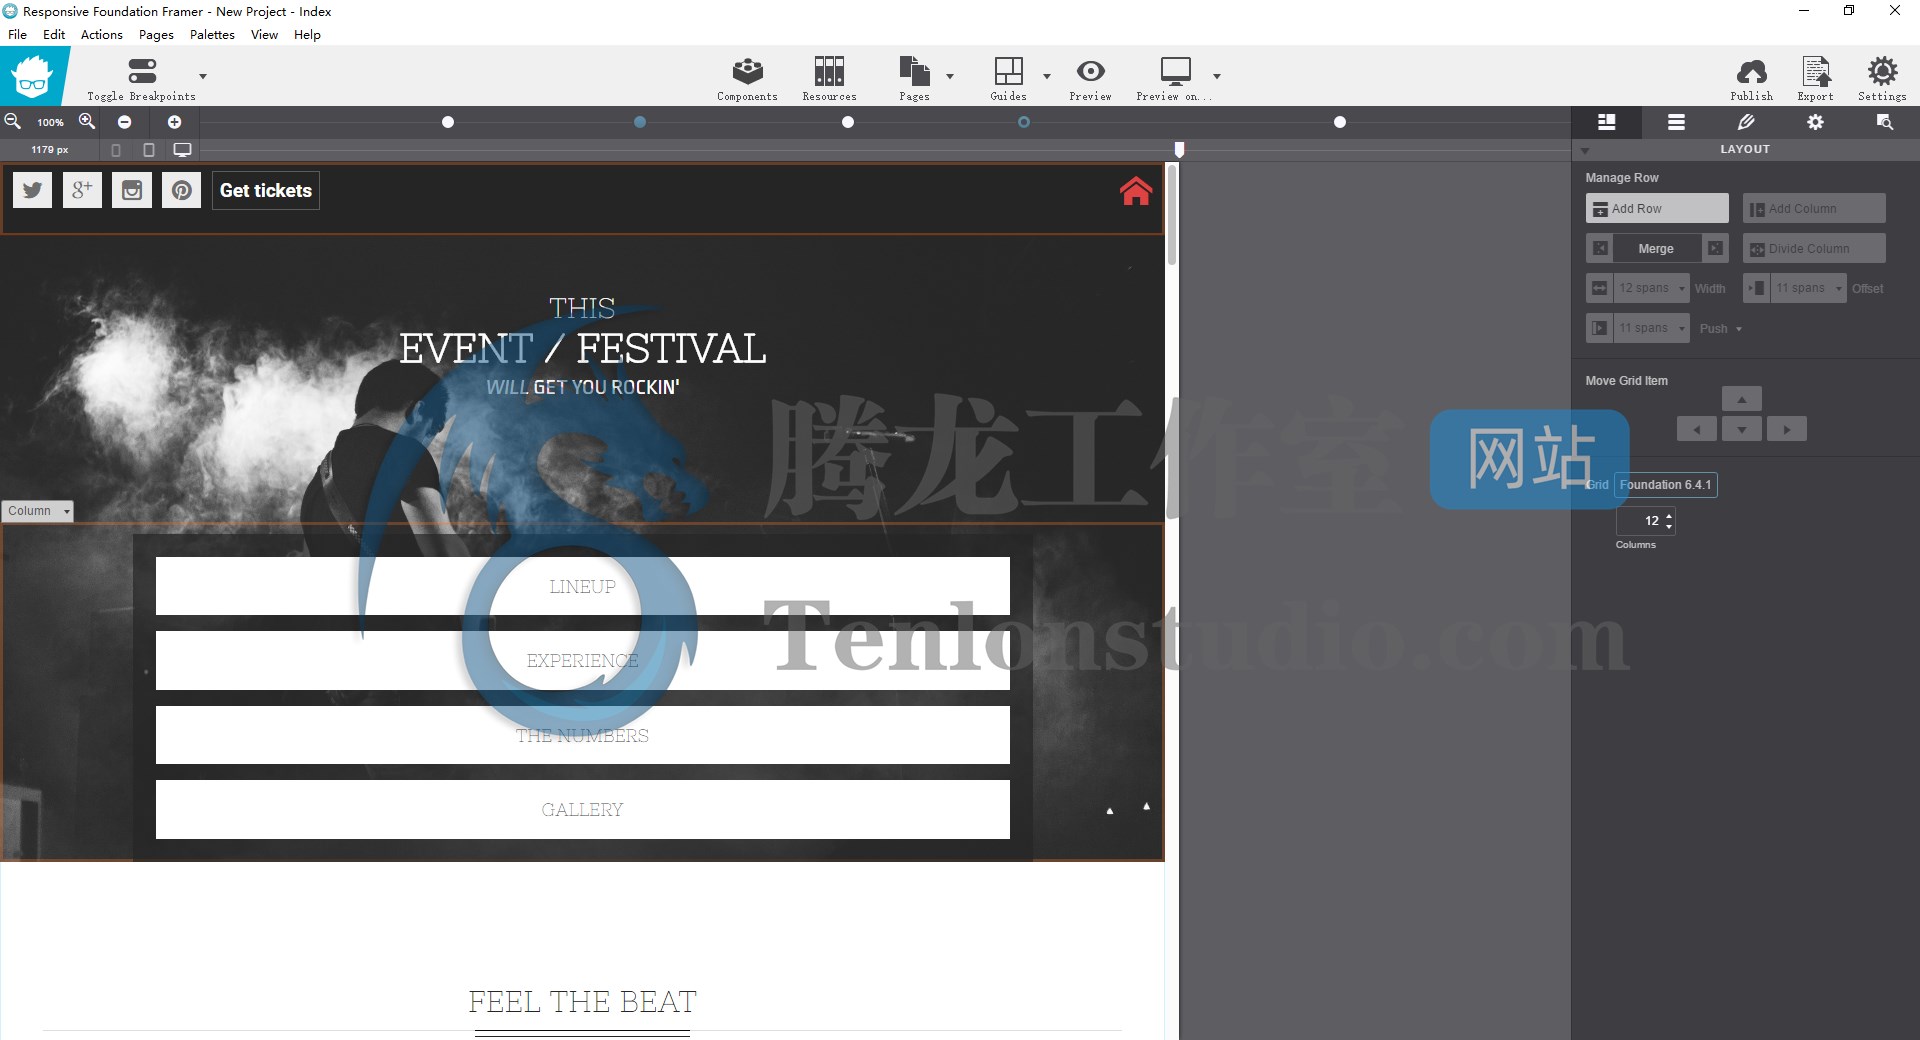This screenshot has height=1040, width=1920.
Task: Click the Add Column button
Action: (1814, 208)
